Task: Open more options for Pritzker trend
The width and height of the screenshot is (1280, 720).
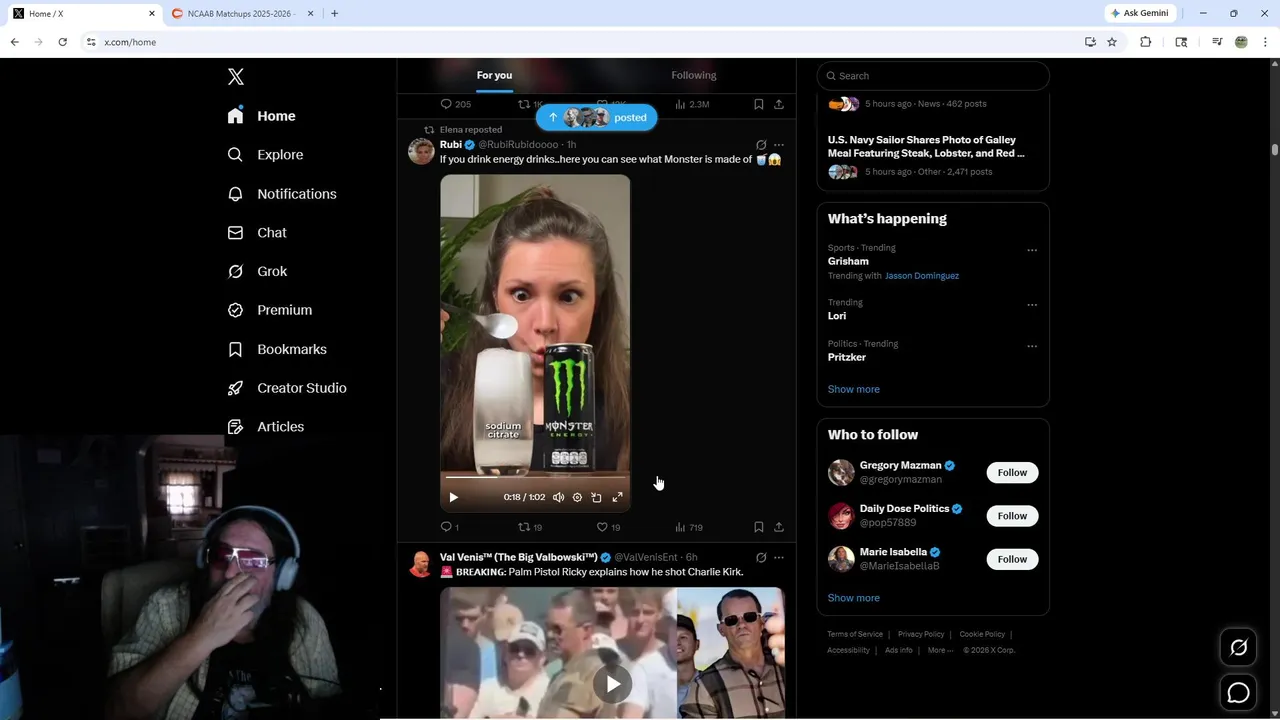Action: [x=1032, y=346]
